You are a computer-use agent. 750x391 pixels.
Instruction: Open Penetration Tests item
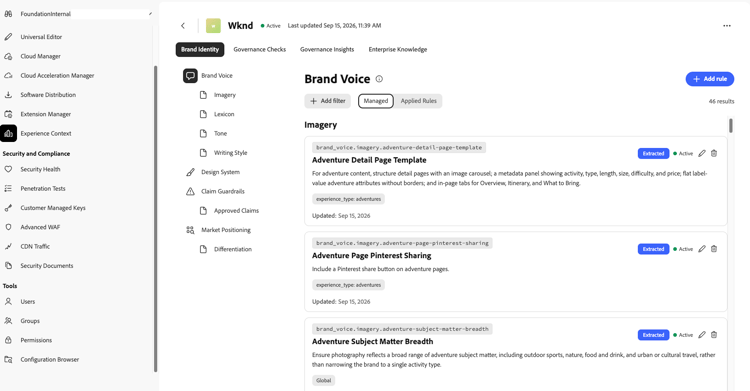(x=43, y=189)
